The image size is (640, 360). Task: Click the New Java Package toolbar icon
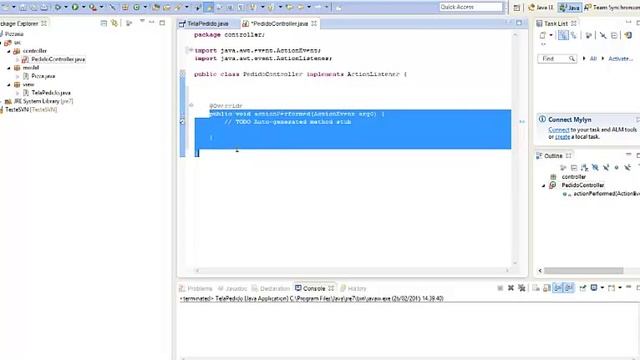pyautogui.click(x=125, y=7)
